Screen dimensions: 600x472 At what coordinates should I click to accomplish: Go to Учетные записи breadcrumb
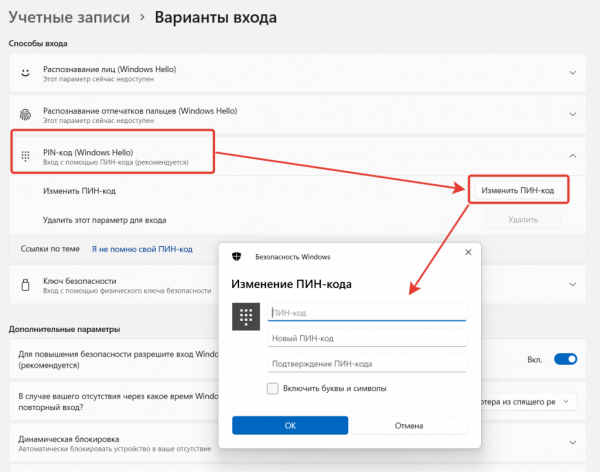tap(69, 18)
